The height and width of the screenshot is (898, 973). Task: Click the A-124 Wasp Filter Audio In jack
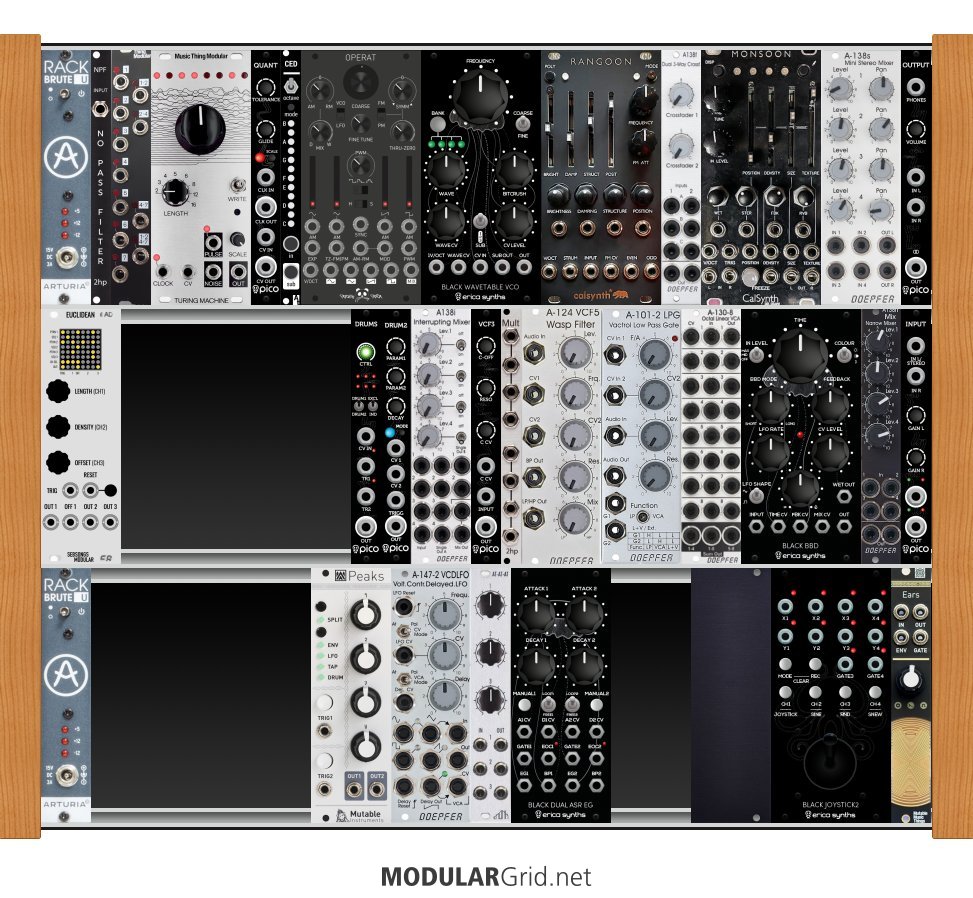[x=534, y=352]
